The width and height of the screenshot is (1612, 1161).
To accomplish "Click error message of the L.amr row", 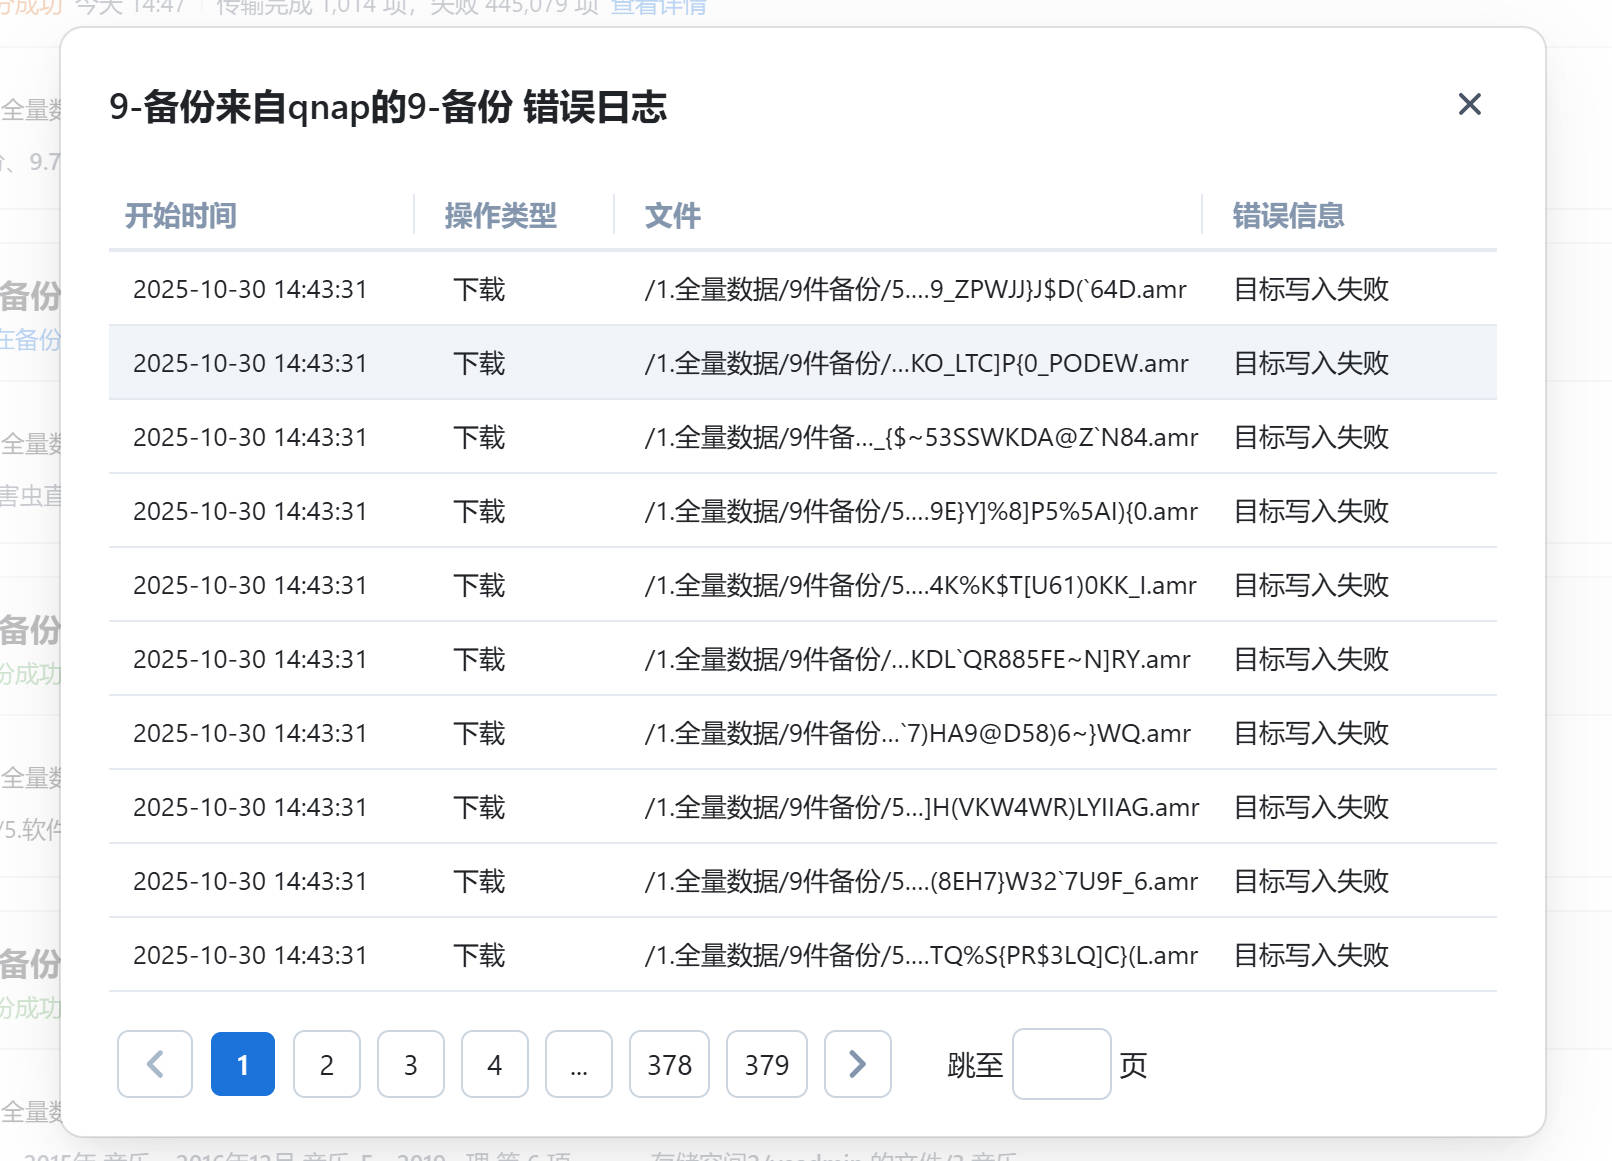I will click(1311, 955).
